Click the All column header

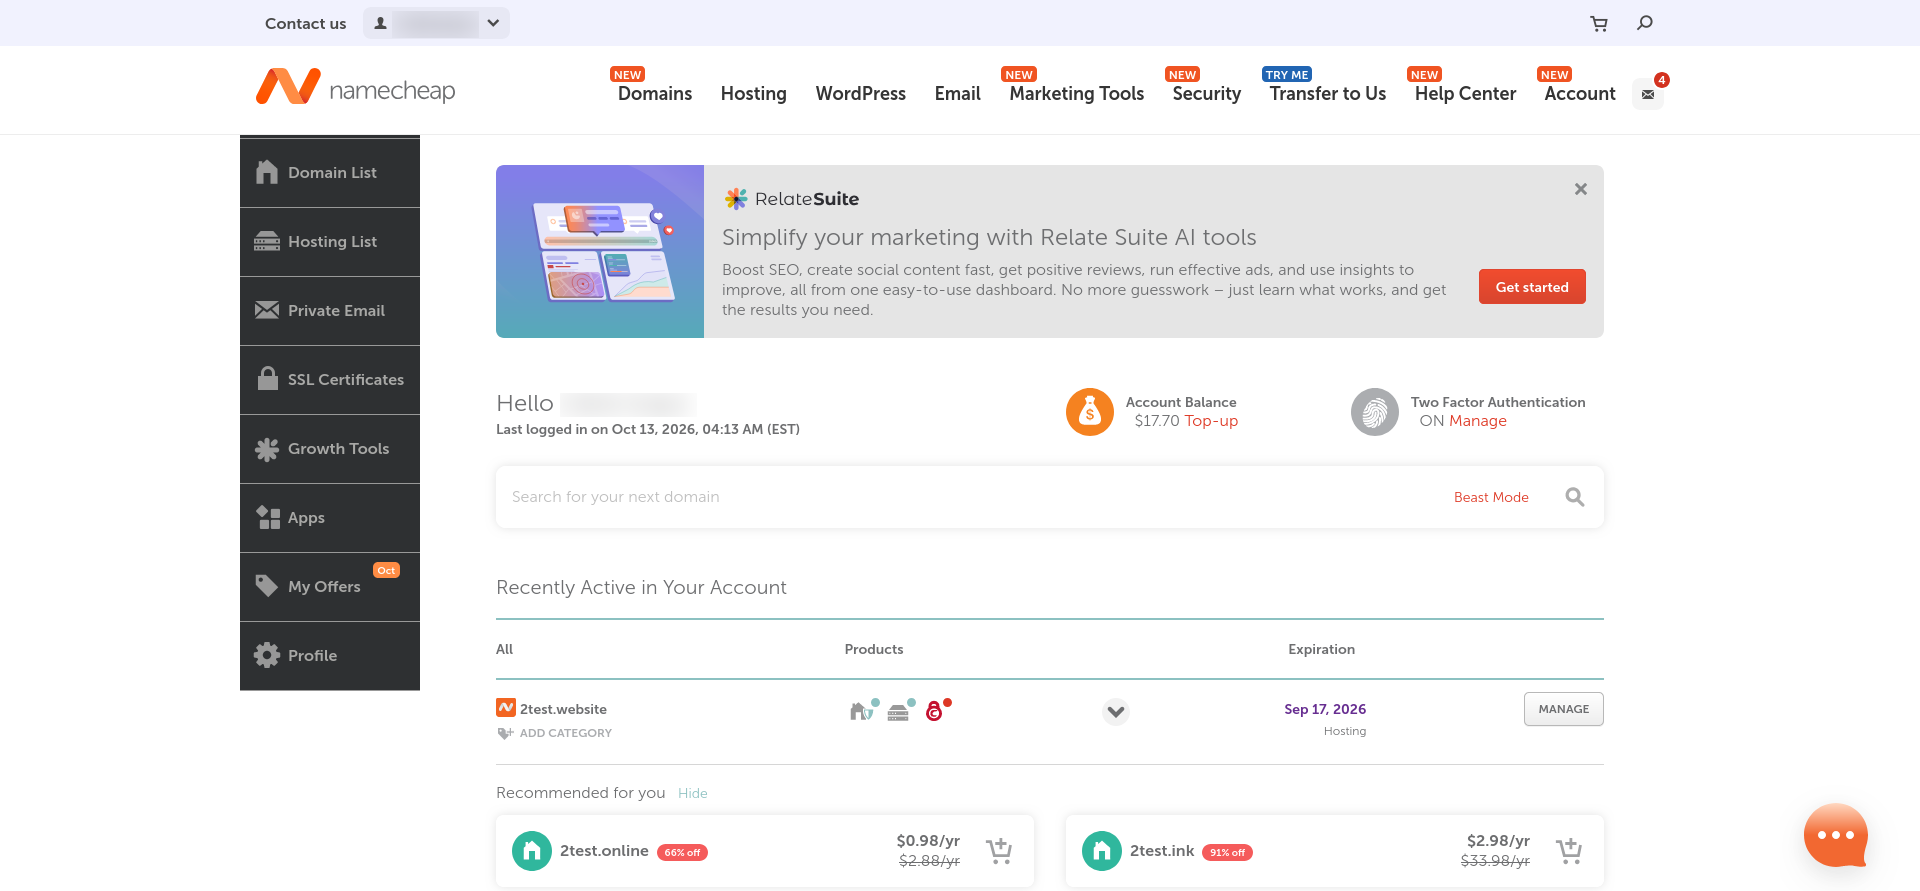(x=505, y=649)
